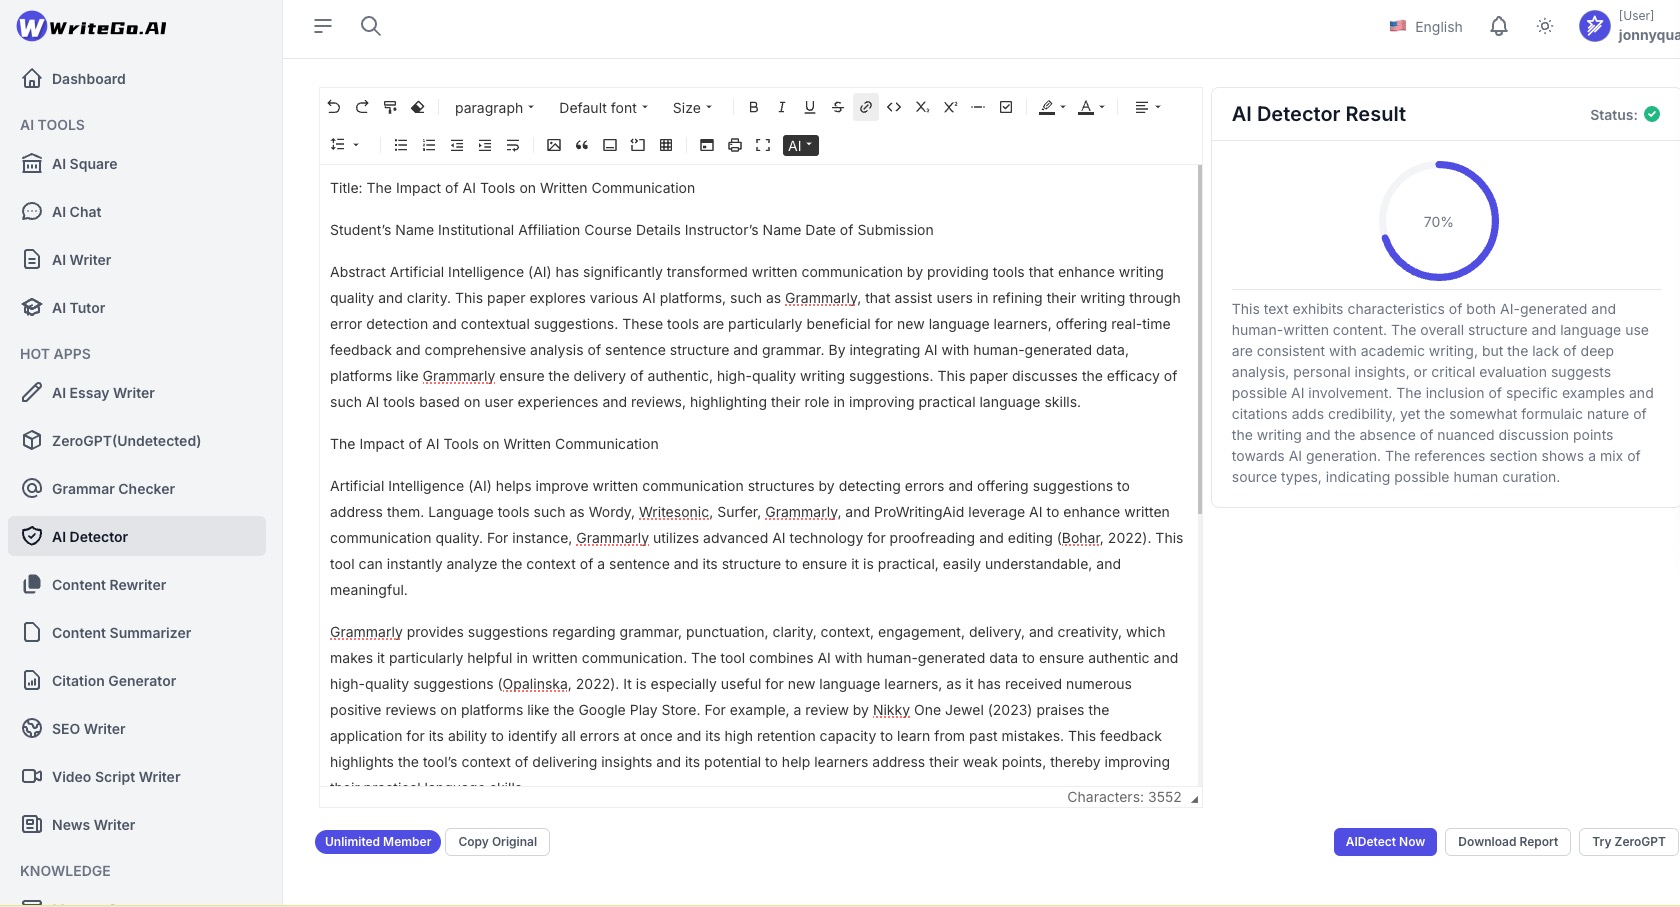Open the Default font dropdown
The height and width of the screenshot is (907, 1680).
point(603,108)
